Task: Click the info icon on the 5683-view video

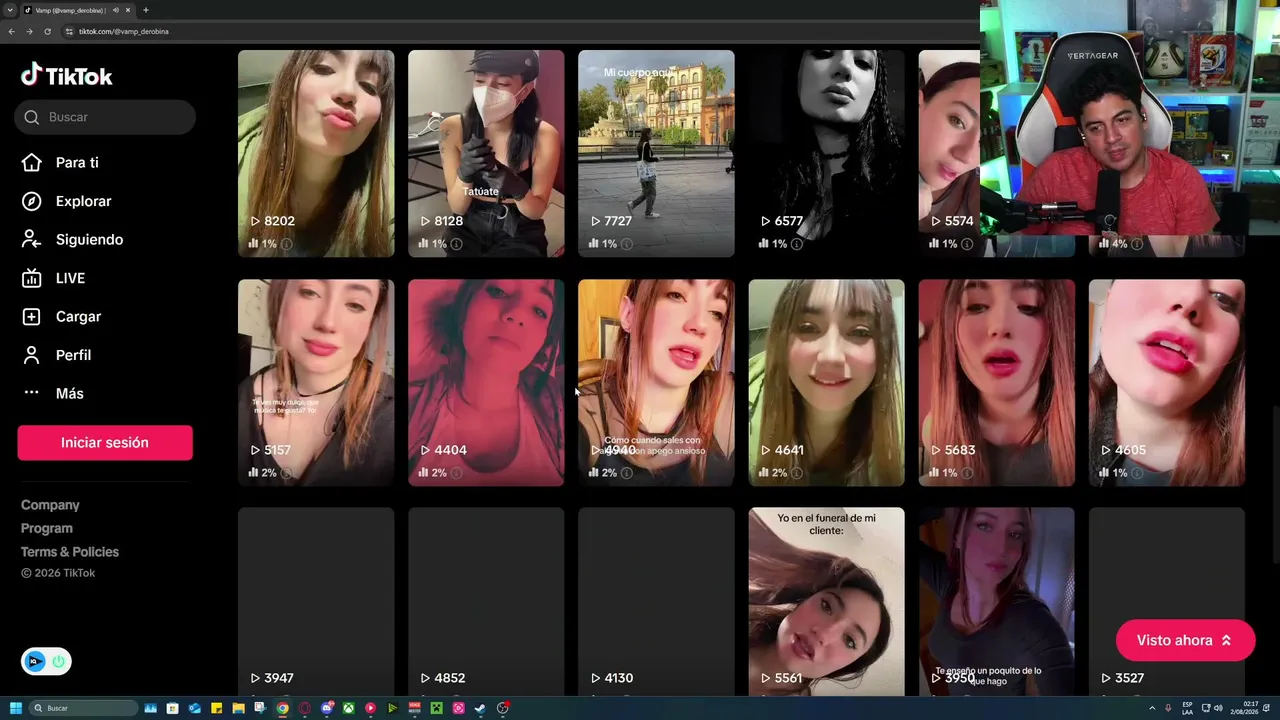Action: 967,473
